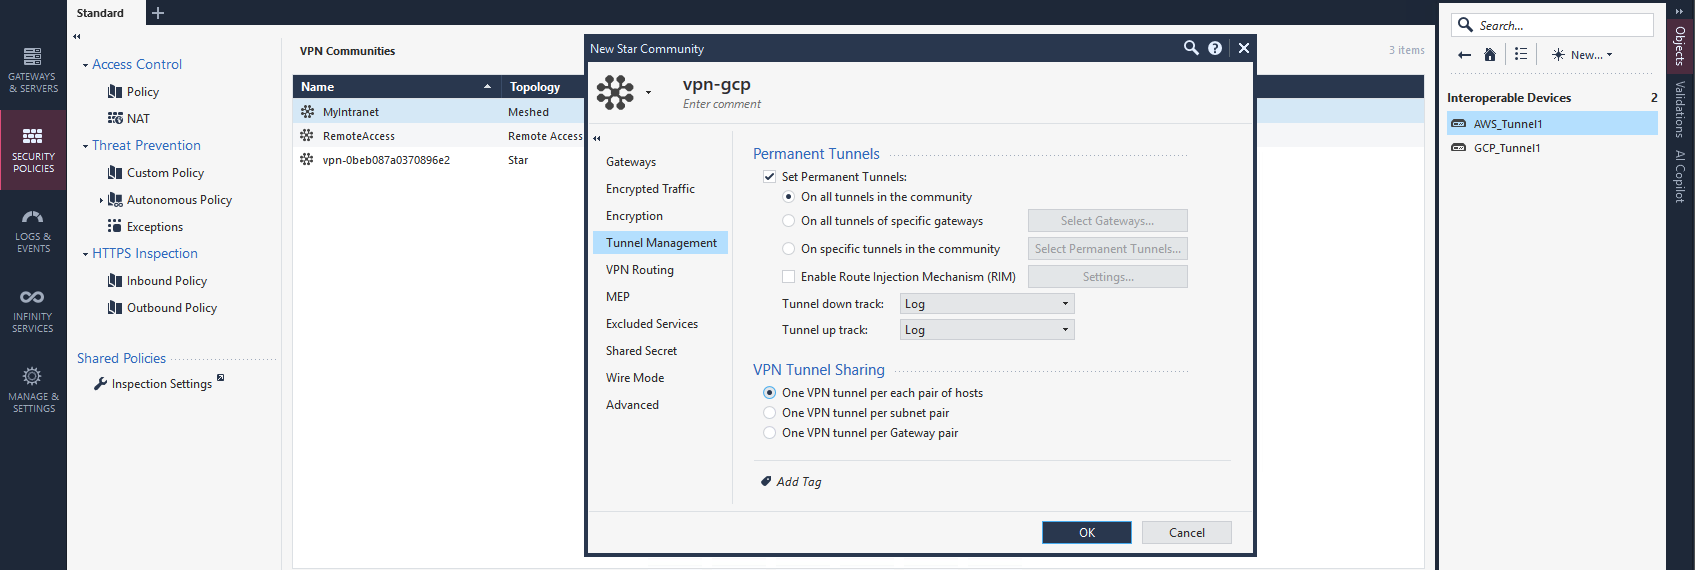The height and width of the screenshot is (570, 1695).
Task: Open Infinity Services sidebar view
Action: 33,310
